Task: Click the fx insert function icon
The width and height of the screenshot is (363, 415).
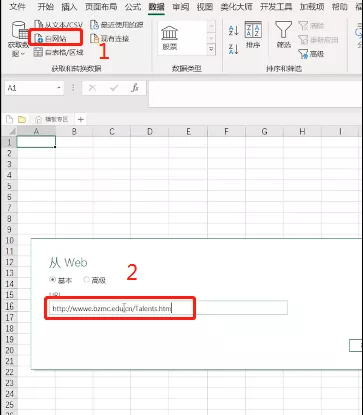Action: [x=135, y=88]
